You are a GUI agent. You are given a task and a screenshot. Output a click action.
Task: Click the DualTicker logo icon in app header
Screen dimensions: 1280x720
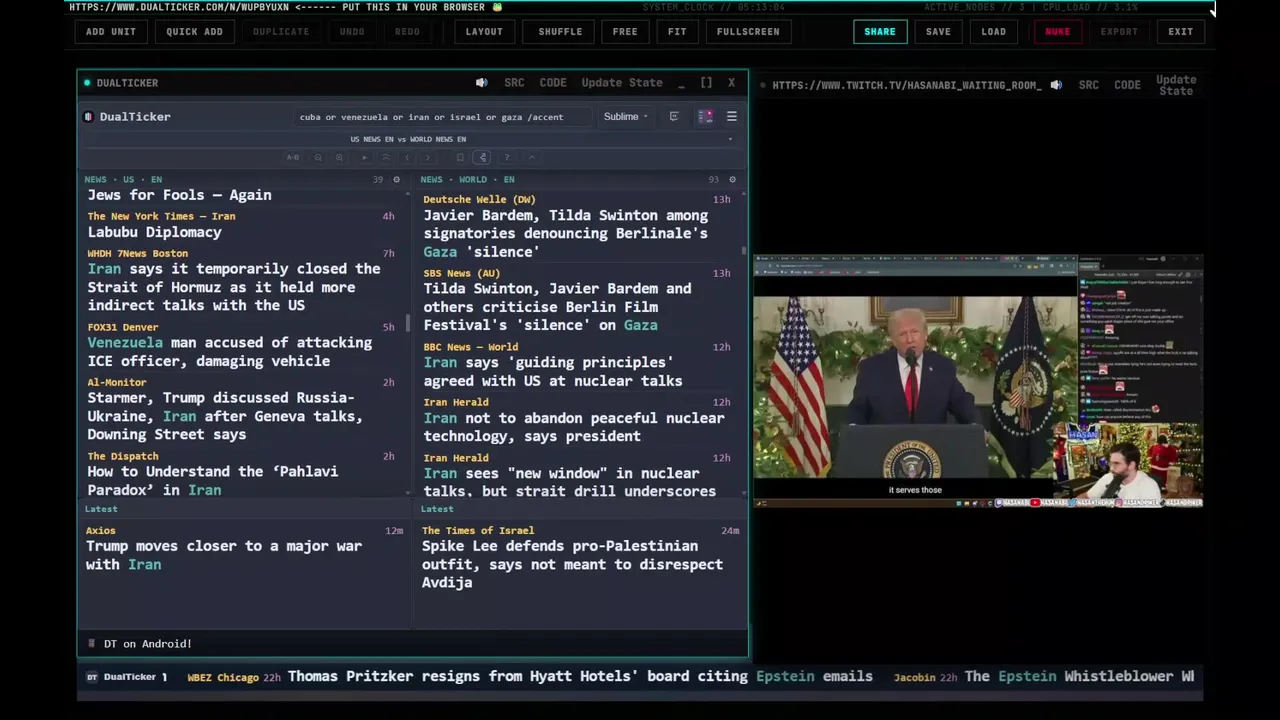click(88, 117)
